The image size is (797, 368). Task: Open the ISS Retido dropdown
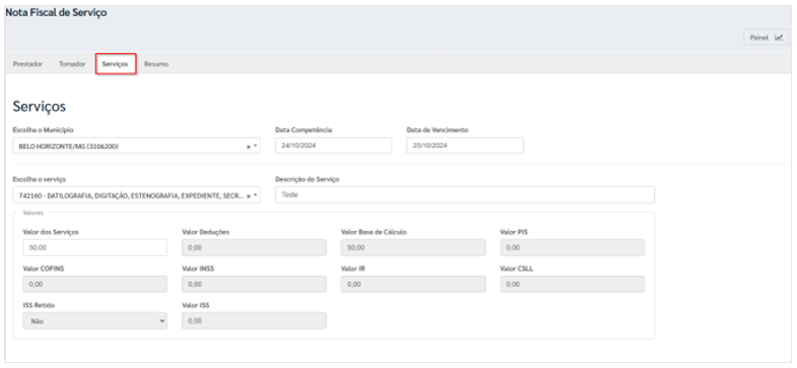coord(95,321)
